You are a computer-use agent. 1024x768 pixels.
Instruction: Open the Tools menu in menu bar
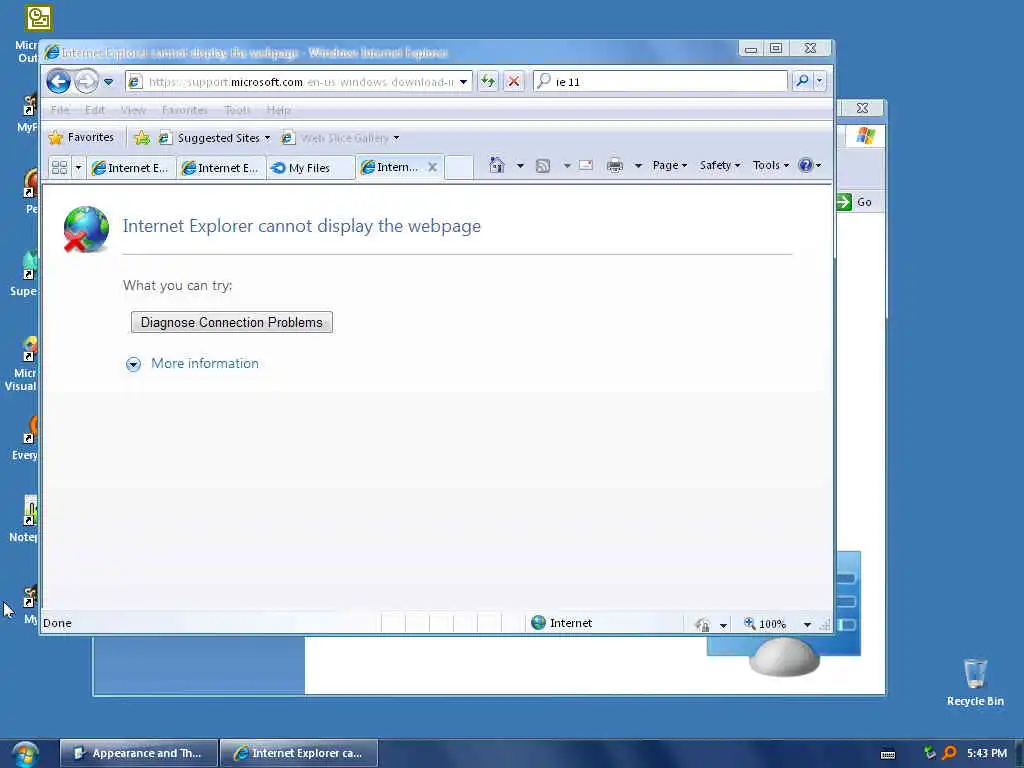coord(237,110)
